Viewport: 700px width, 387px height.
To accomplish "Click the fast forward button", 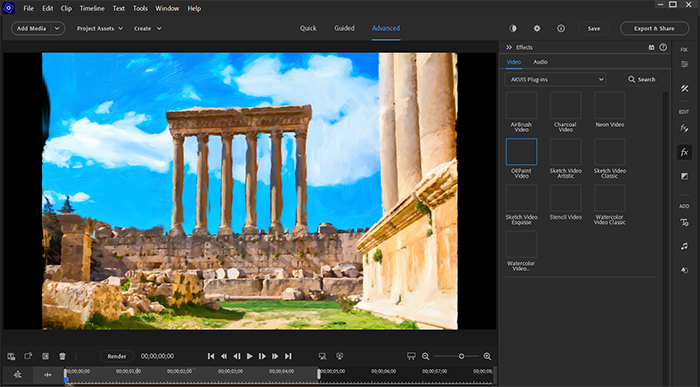I will pos(275,356).
